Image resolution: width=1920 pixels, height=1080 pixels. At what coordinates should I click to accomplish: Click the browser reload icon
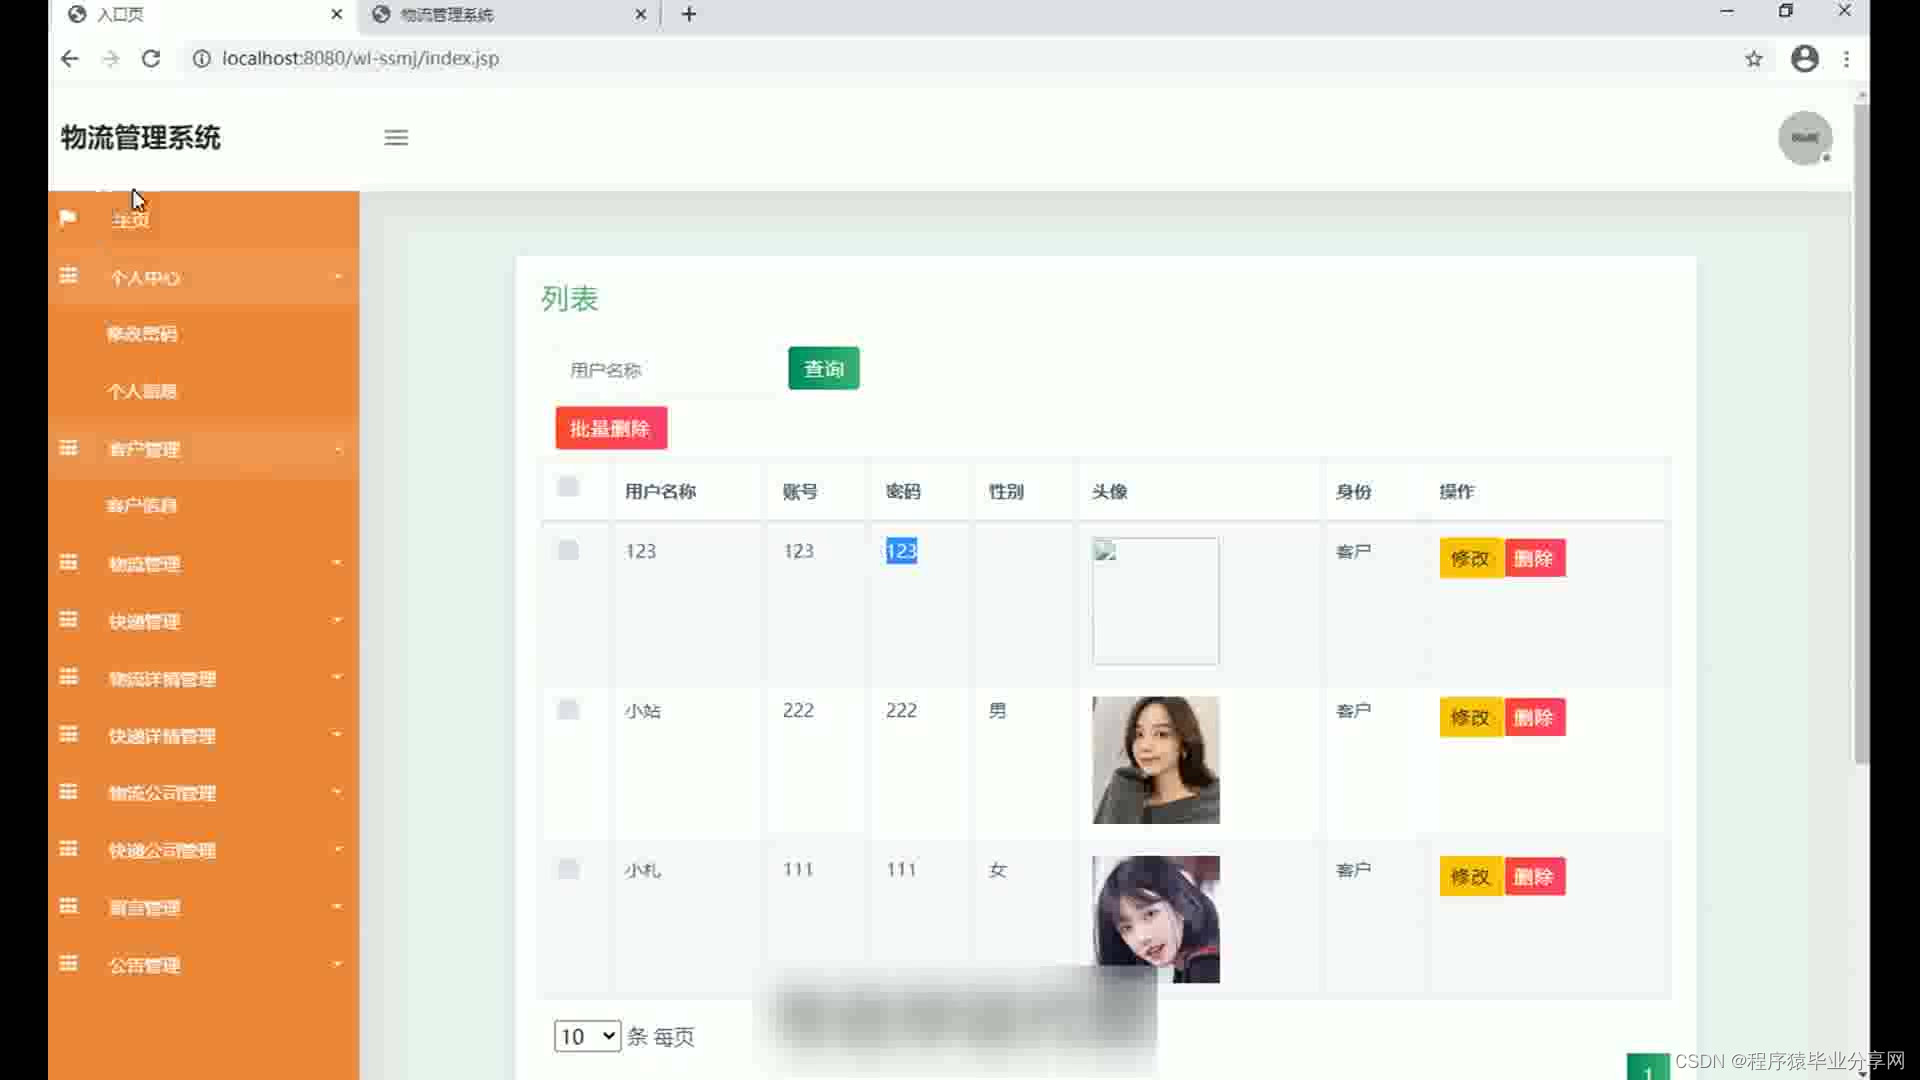(x=151, y=59)
